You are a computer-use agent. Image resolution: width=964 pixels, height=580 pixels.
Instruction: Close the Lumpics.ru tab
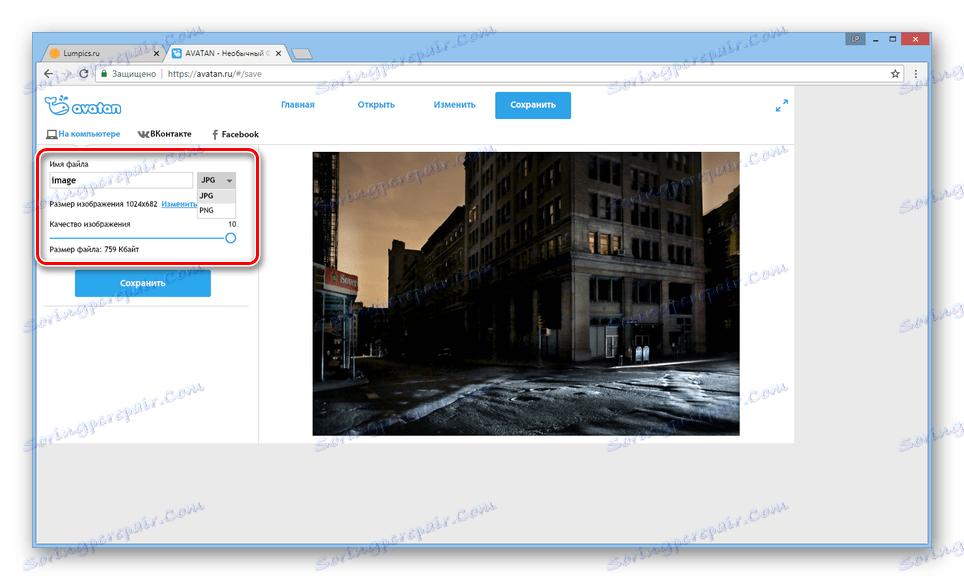coord(156,54)
